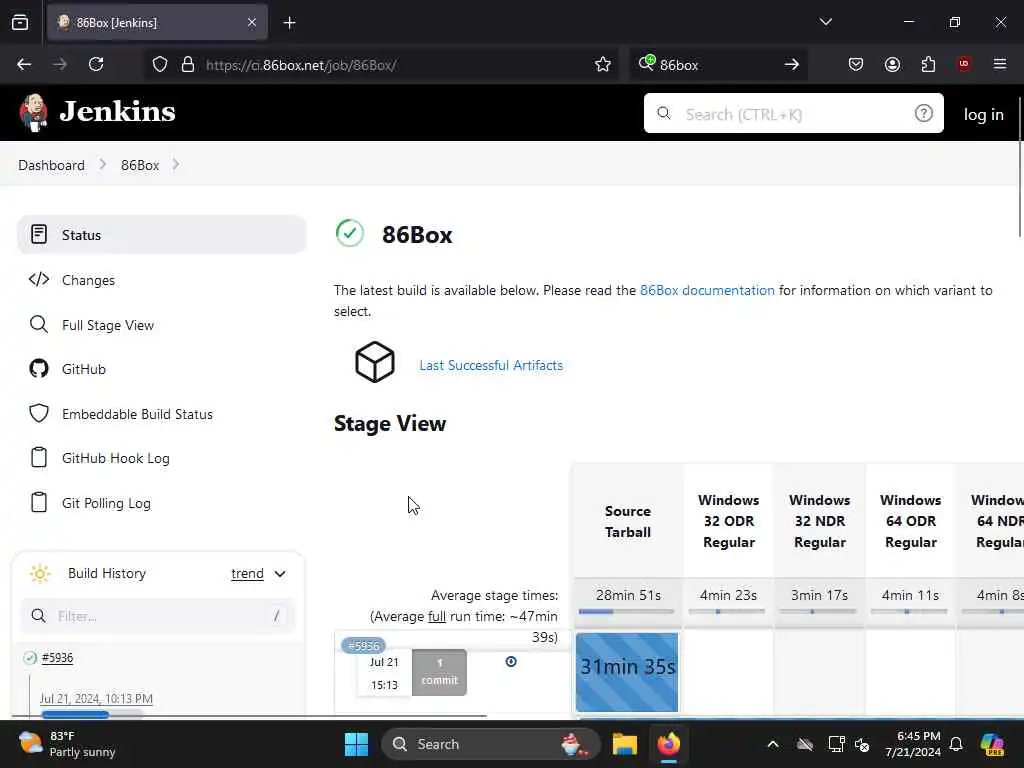Image resolution: width=1024 pixels, height=768 pixels.
Task: Click the tracking protection shield icon
Action: click(160, 64)
